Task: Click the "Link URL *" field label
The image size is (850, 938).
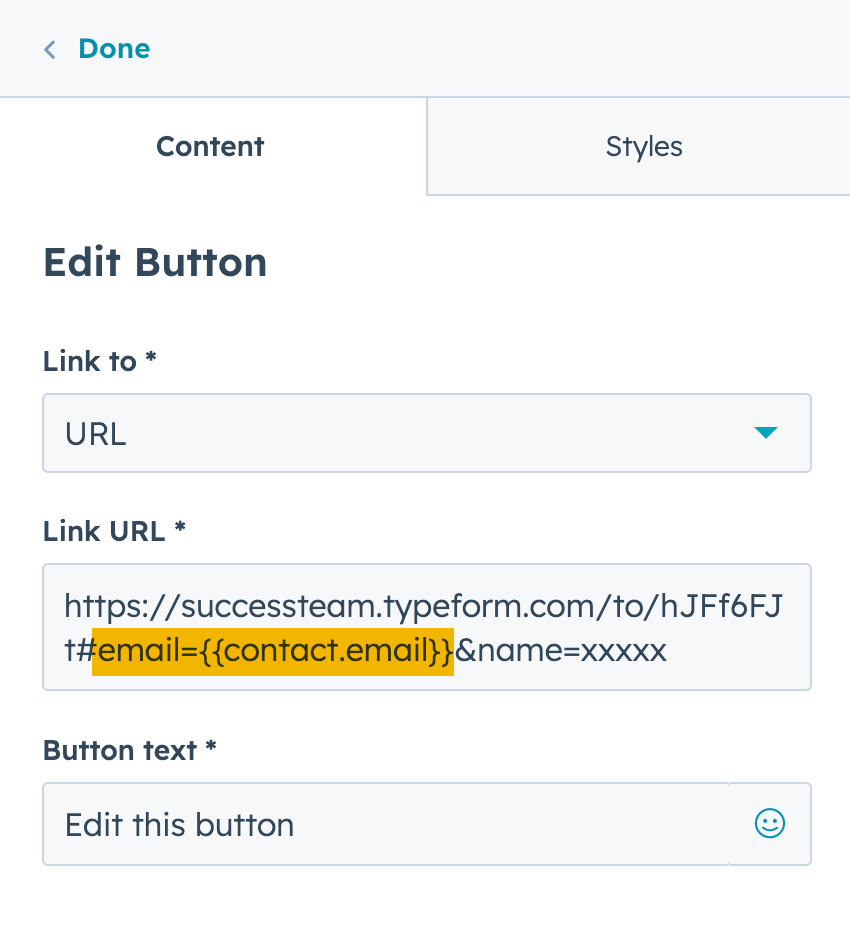Action: click(x=114, y=531)
